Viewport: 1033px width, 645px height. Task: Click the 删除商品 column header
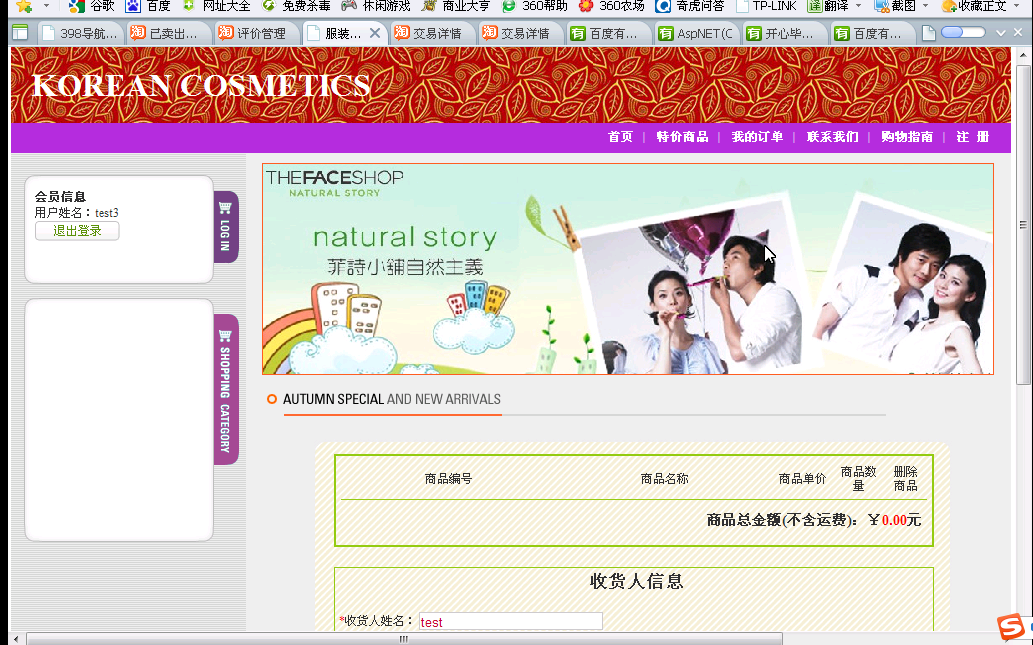905,479
